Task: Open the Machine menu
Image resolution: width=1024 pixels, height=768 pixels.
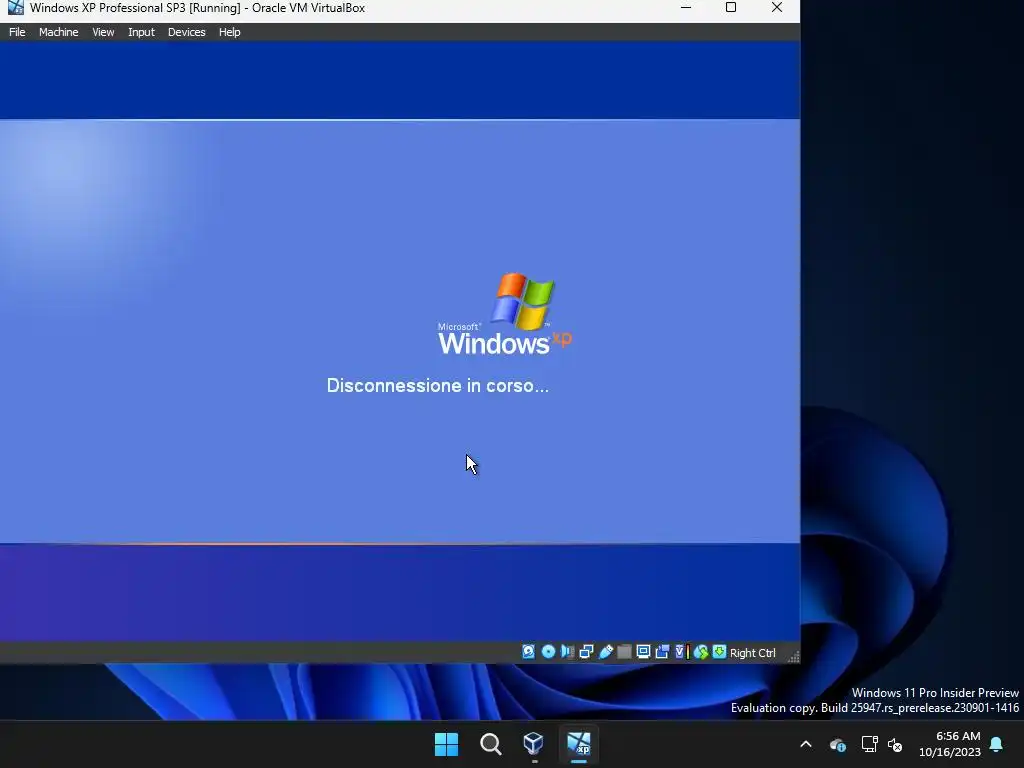Action: (x=58, y=32)
